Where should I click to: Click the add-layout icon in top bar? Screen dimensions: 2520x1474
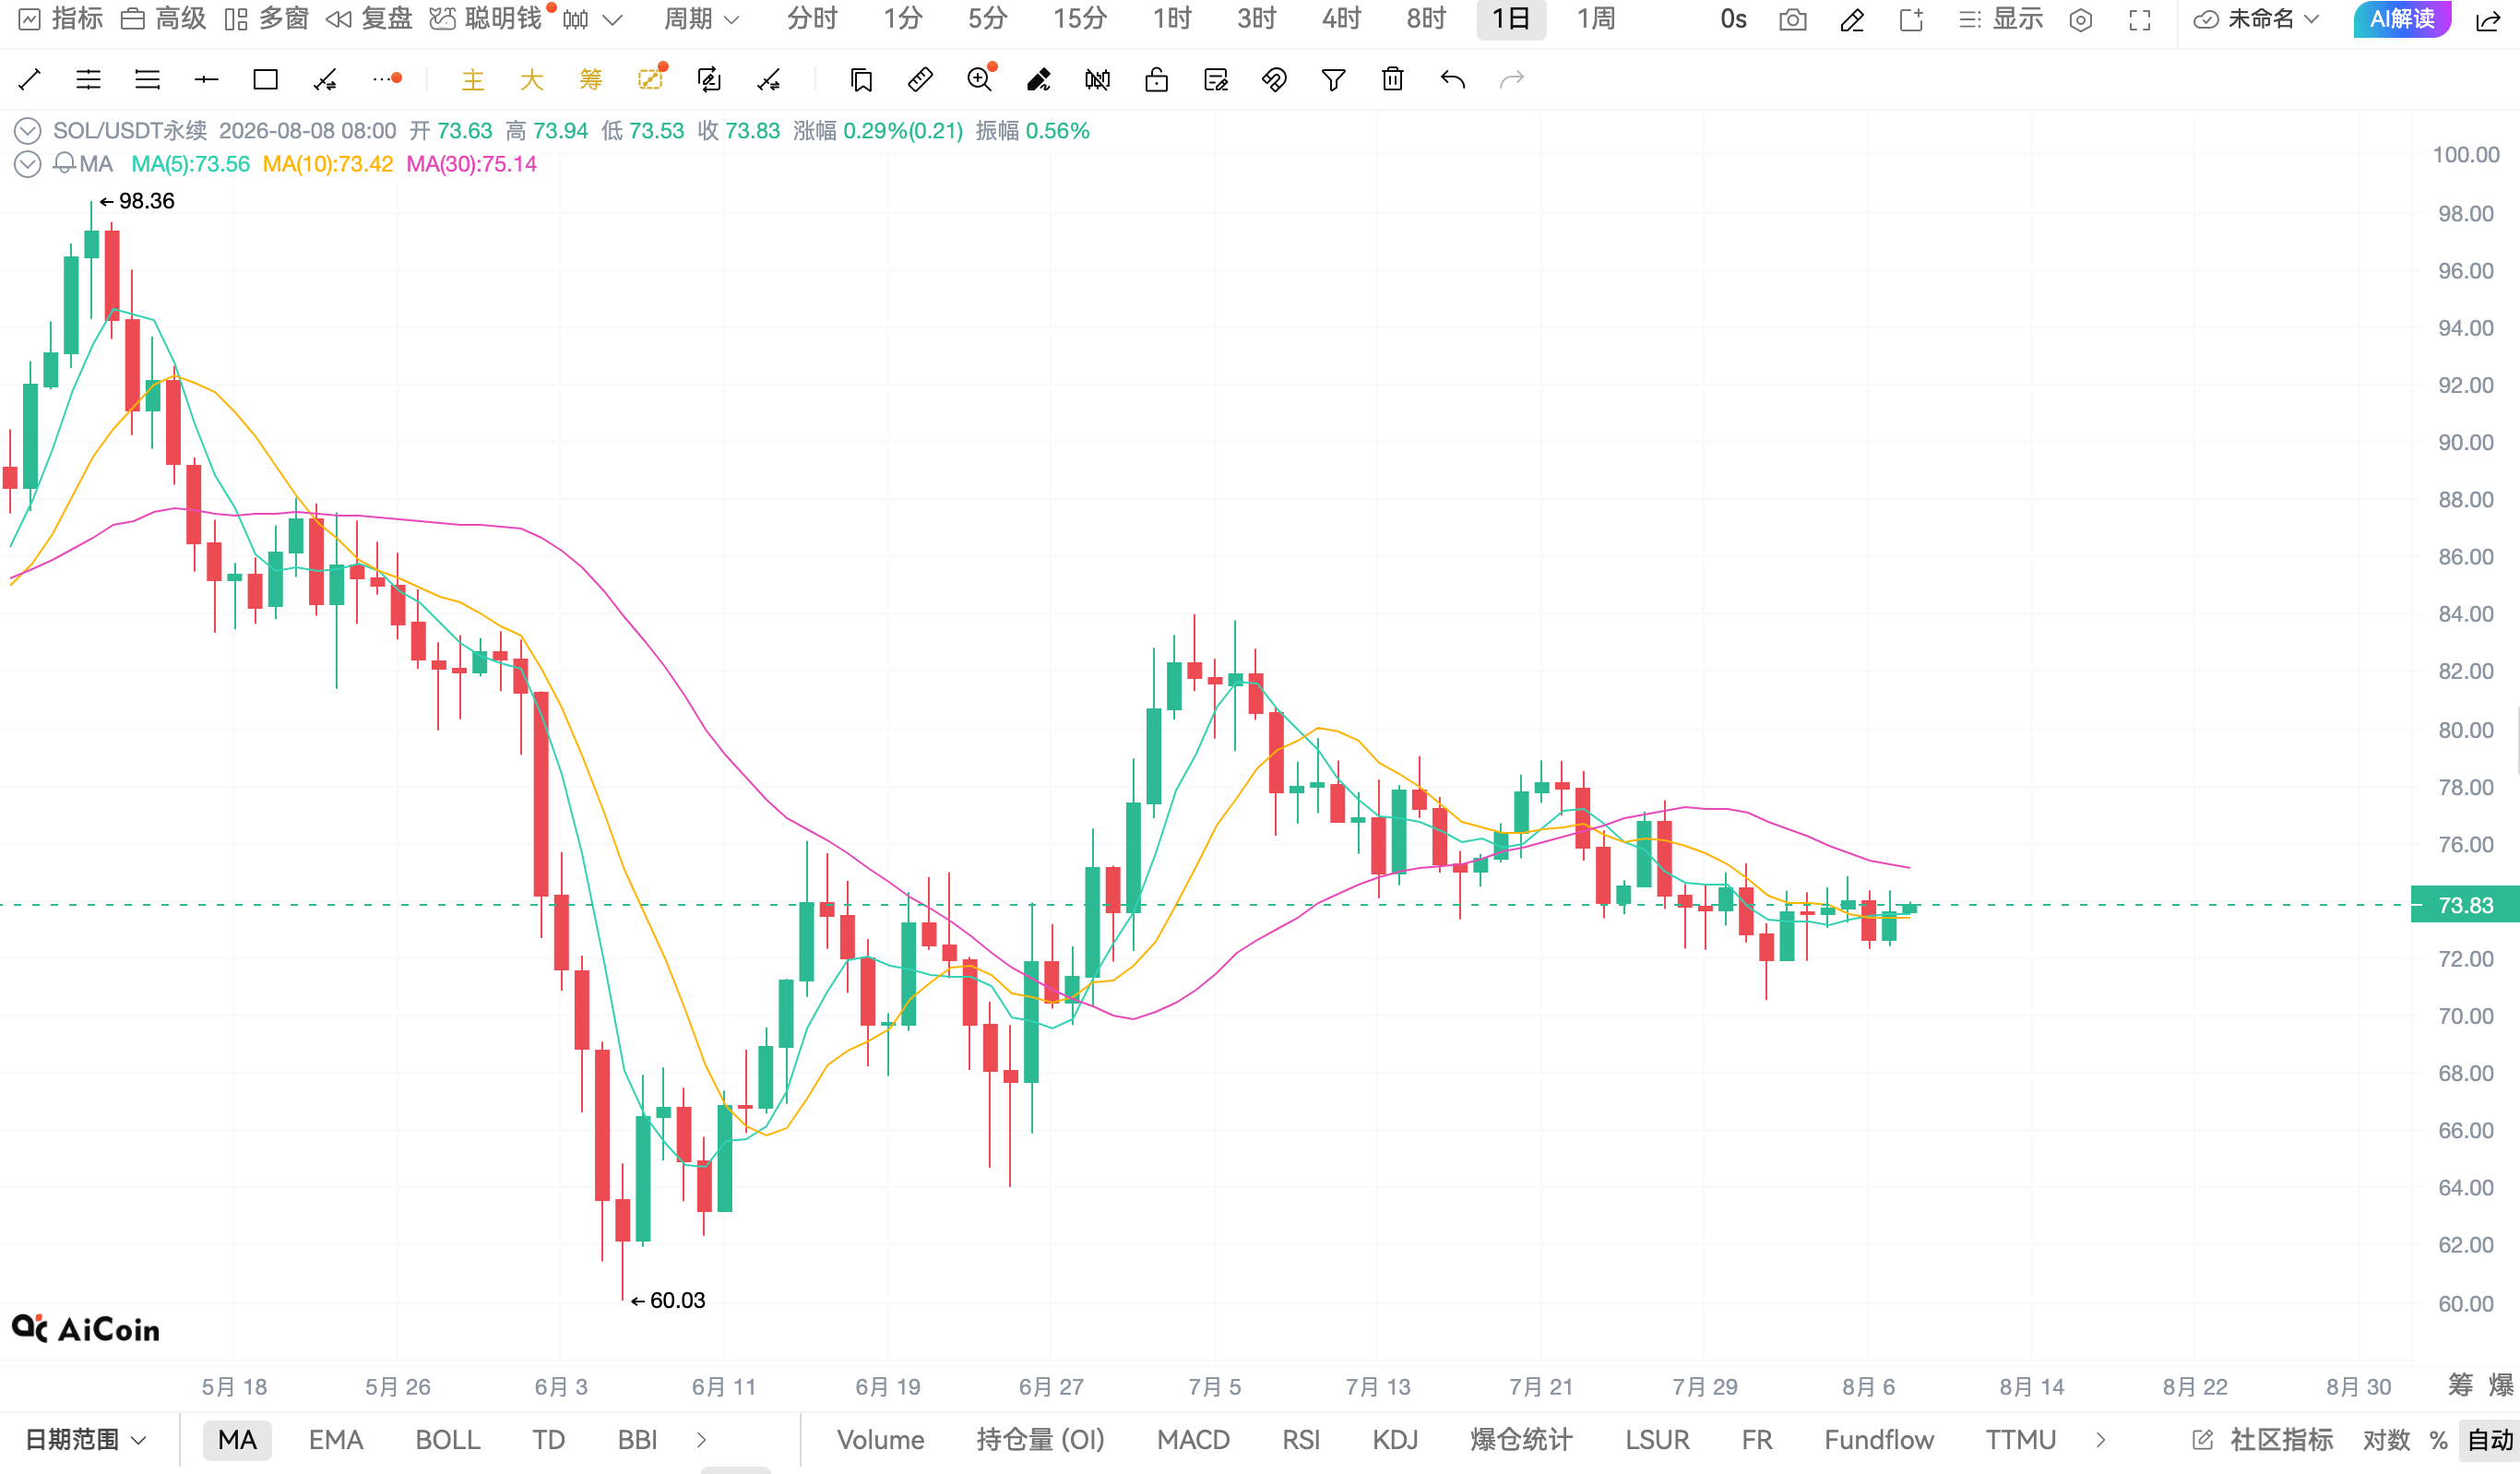(1911, 20)
